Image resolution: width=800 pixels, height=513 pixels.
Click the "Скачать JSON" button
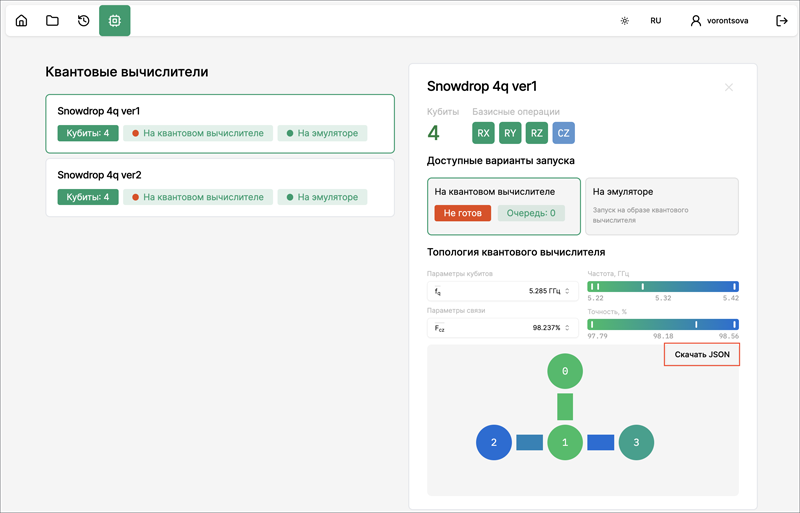[x=702, y=355]
